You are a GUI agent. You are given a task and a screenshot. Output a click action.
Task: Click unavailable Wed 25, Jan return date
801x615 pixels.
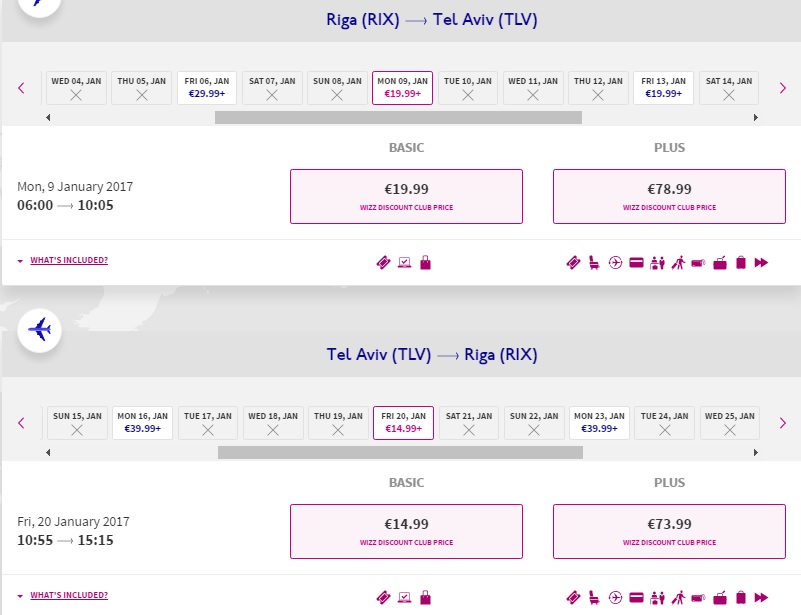pyautogui.click(x=729, y=423)
